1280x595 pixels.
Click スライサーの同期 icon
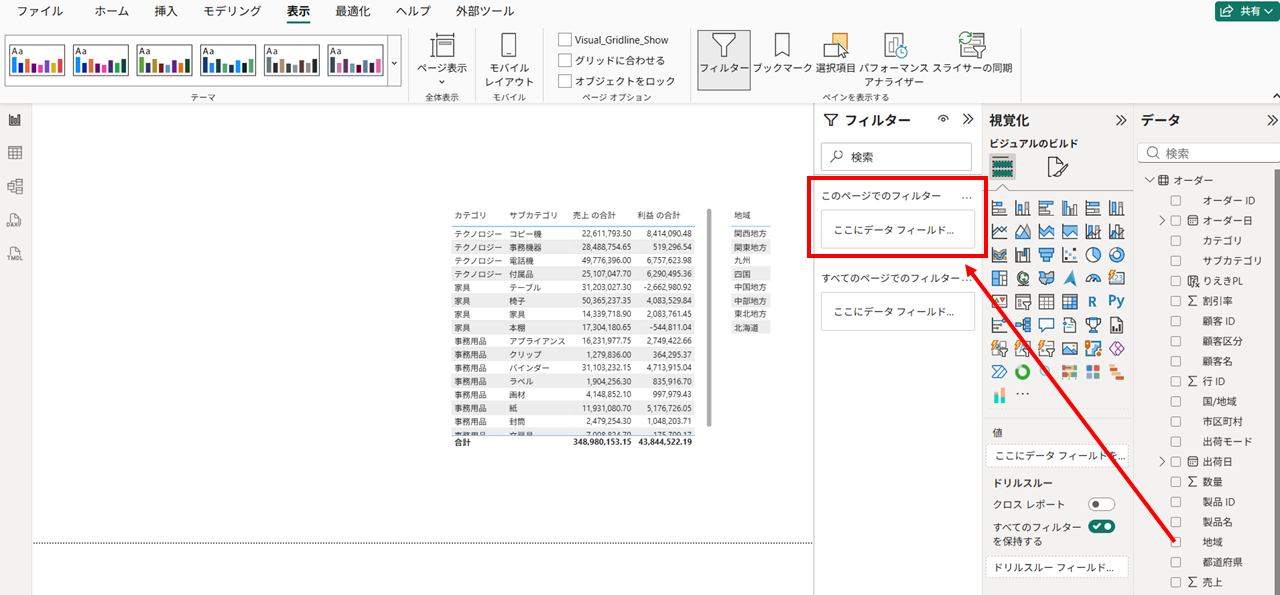pos(972,55)
